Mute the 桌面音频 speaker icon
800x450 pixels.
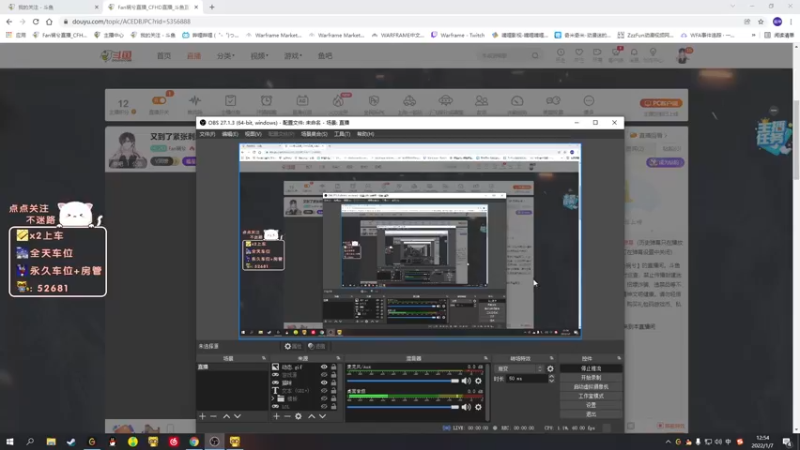pyautogui.click(x=466, y=407)
